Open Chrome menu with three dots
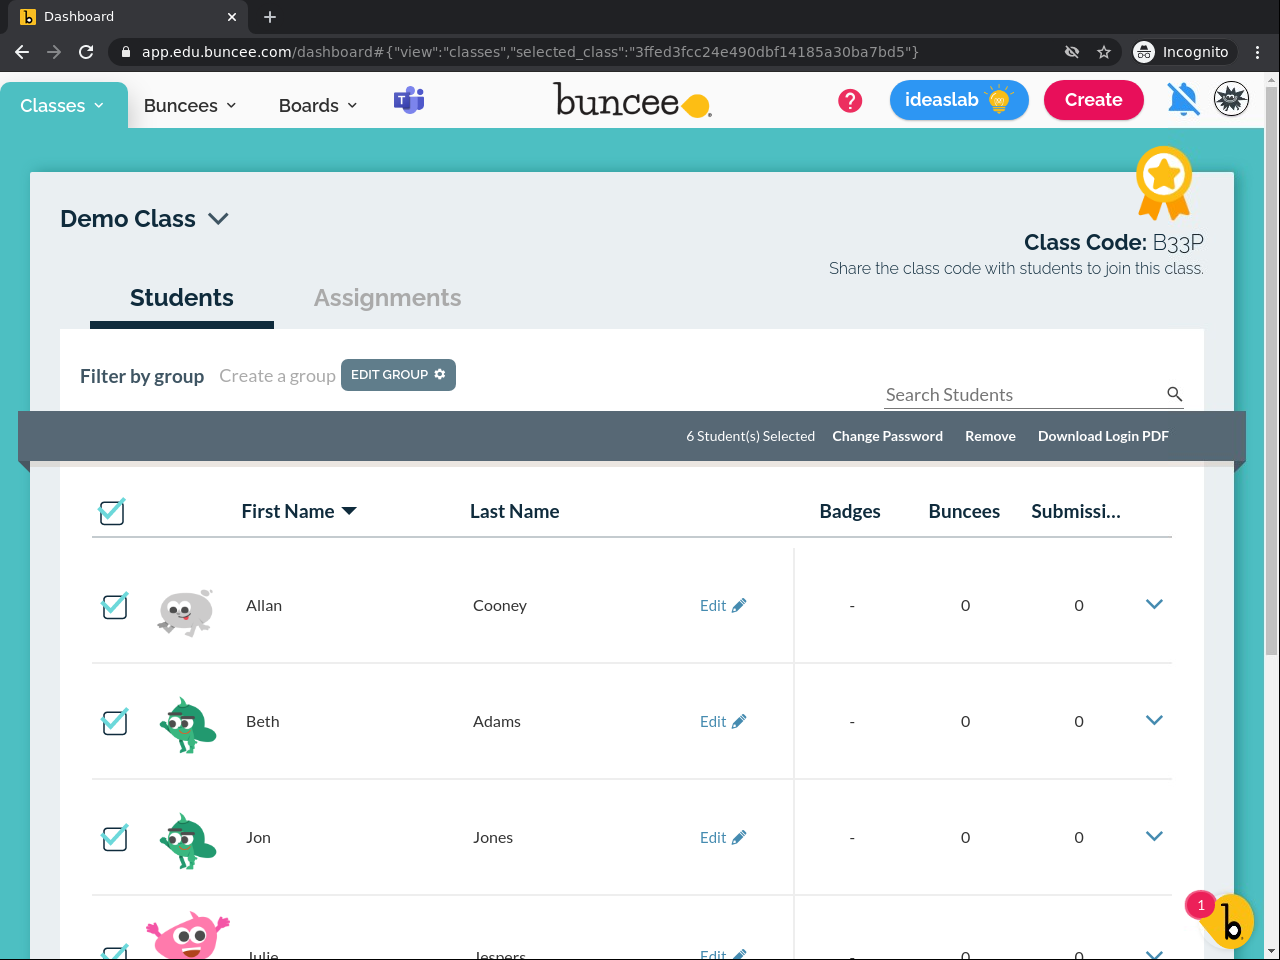This screenshot has height=960, width=1280. (1258, 52)
